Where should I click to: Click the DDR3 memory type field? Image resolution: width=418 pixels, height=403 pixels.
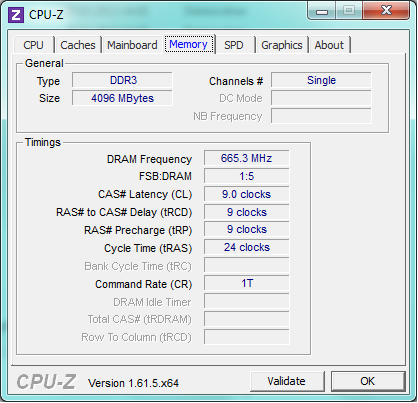(x=122, y=80)
